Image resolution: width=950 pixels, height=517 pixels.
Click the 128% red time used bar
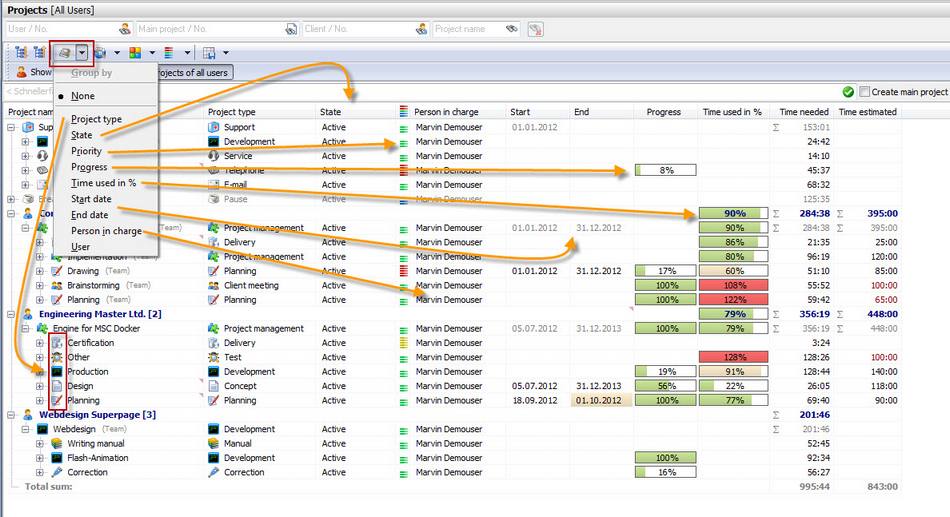(x=734, y=357)
